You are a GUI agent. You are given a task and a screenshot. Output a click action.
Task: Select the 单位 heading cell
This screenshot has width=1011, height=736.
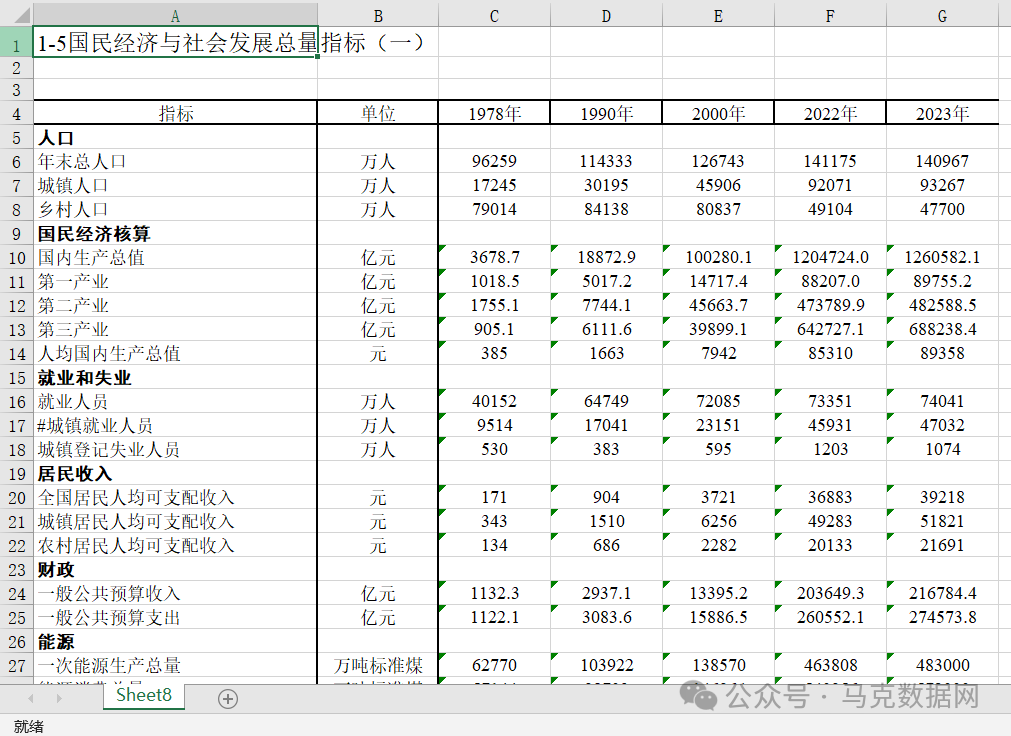(378, 112)
